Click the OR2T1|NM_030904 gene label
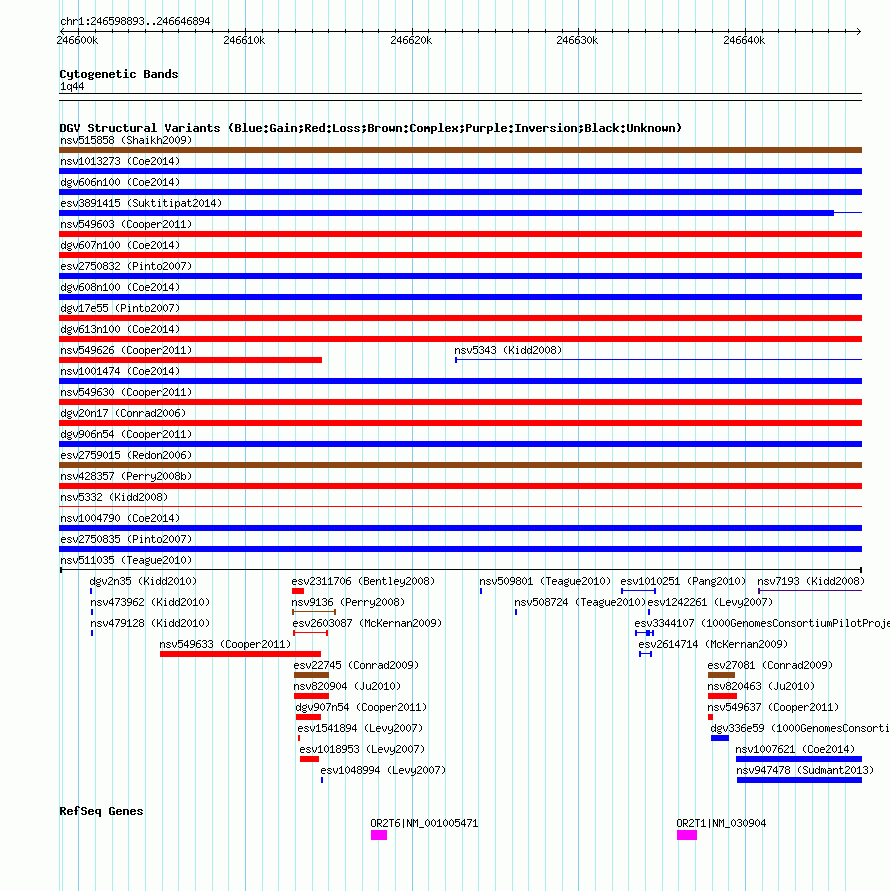The width and height of the screenshot is (890, 891). [x=721, y=823]
